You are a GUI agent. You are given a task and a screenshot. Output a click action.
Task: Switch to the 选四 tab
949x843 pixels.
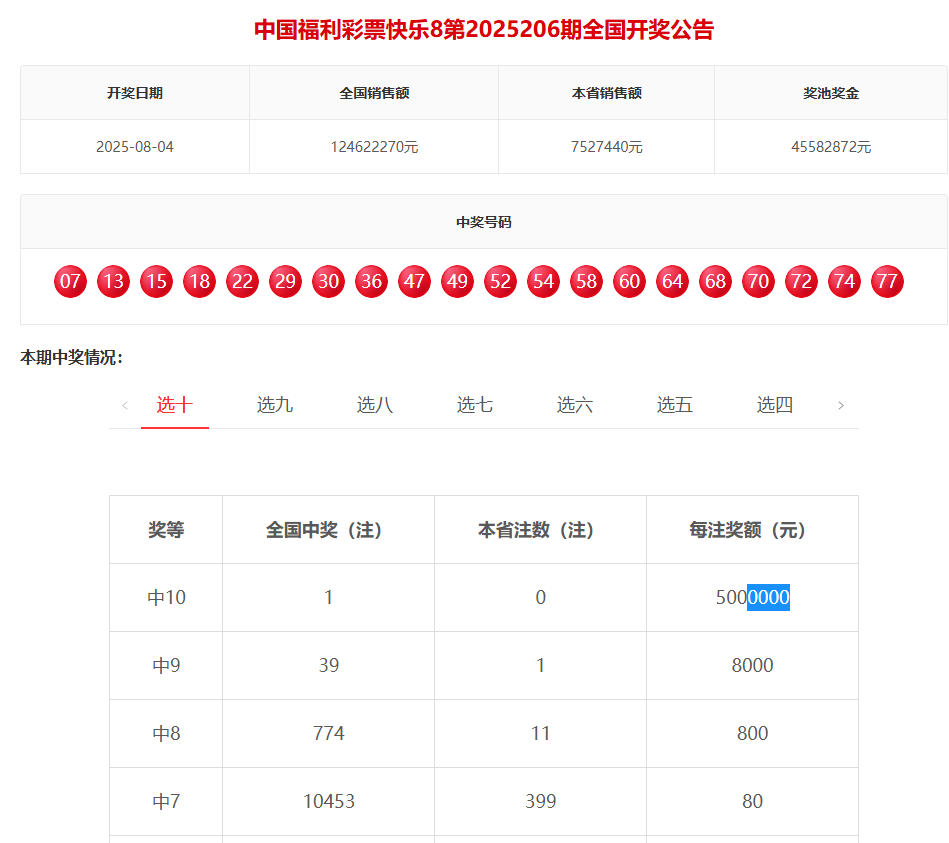tap(775, 404)
